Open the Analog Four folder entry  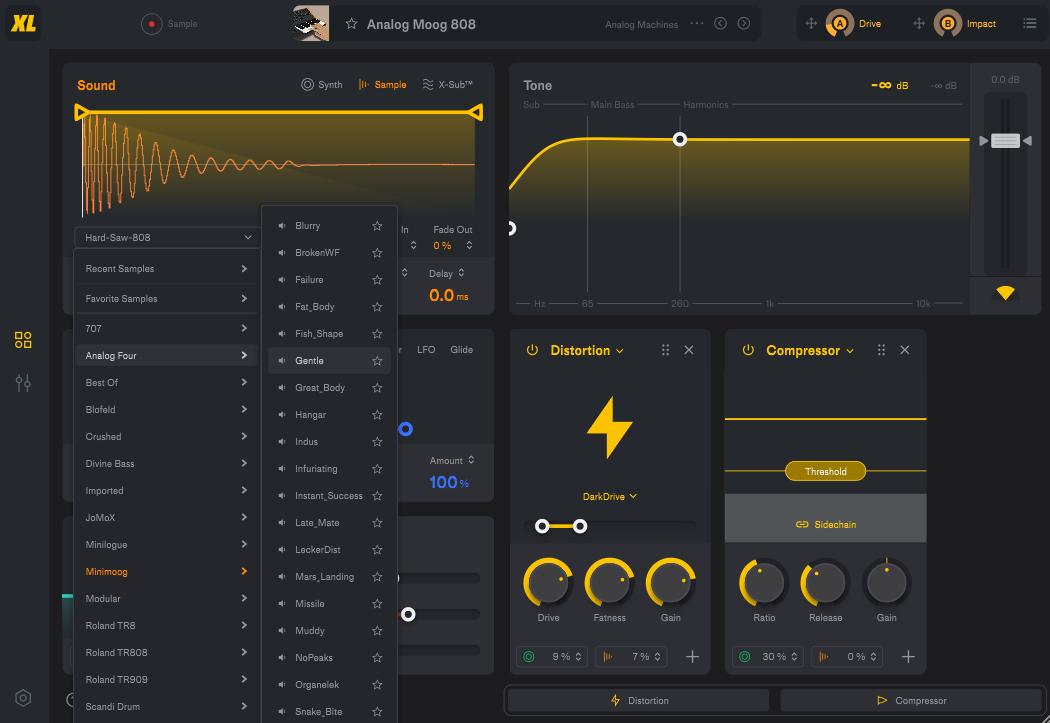tap(166, 355)
